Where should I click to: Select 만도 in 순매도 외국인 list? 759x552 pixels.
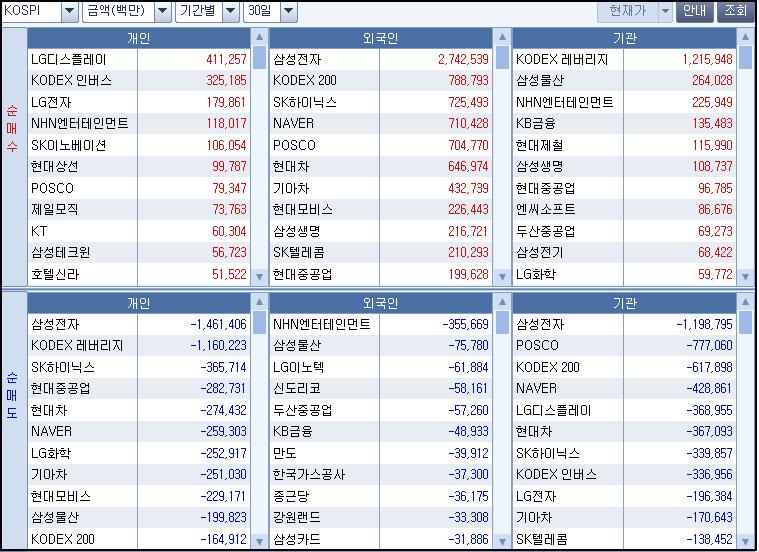[285, 453]
